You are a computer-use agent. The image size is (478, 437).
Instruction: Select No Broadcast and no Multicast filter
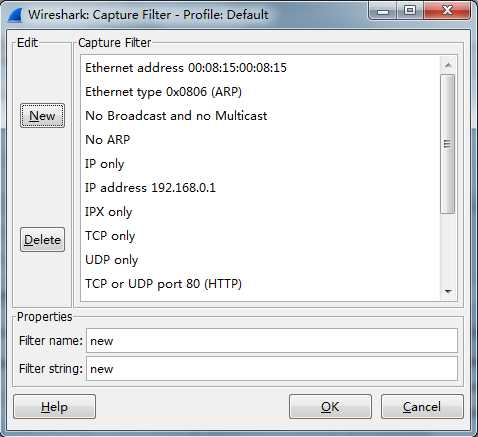tap(260, 116)
